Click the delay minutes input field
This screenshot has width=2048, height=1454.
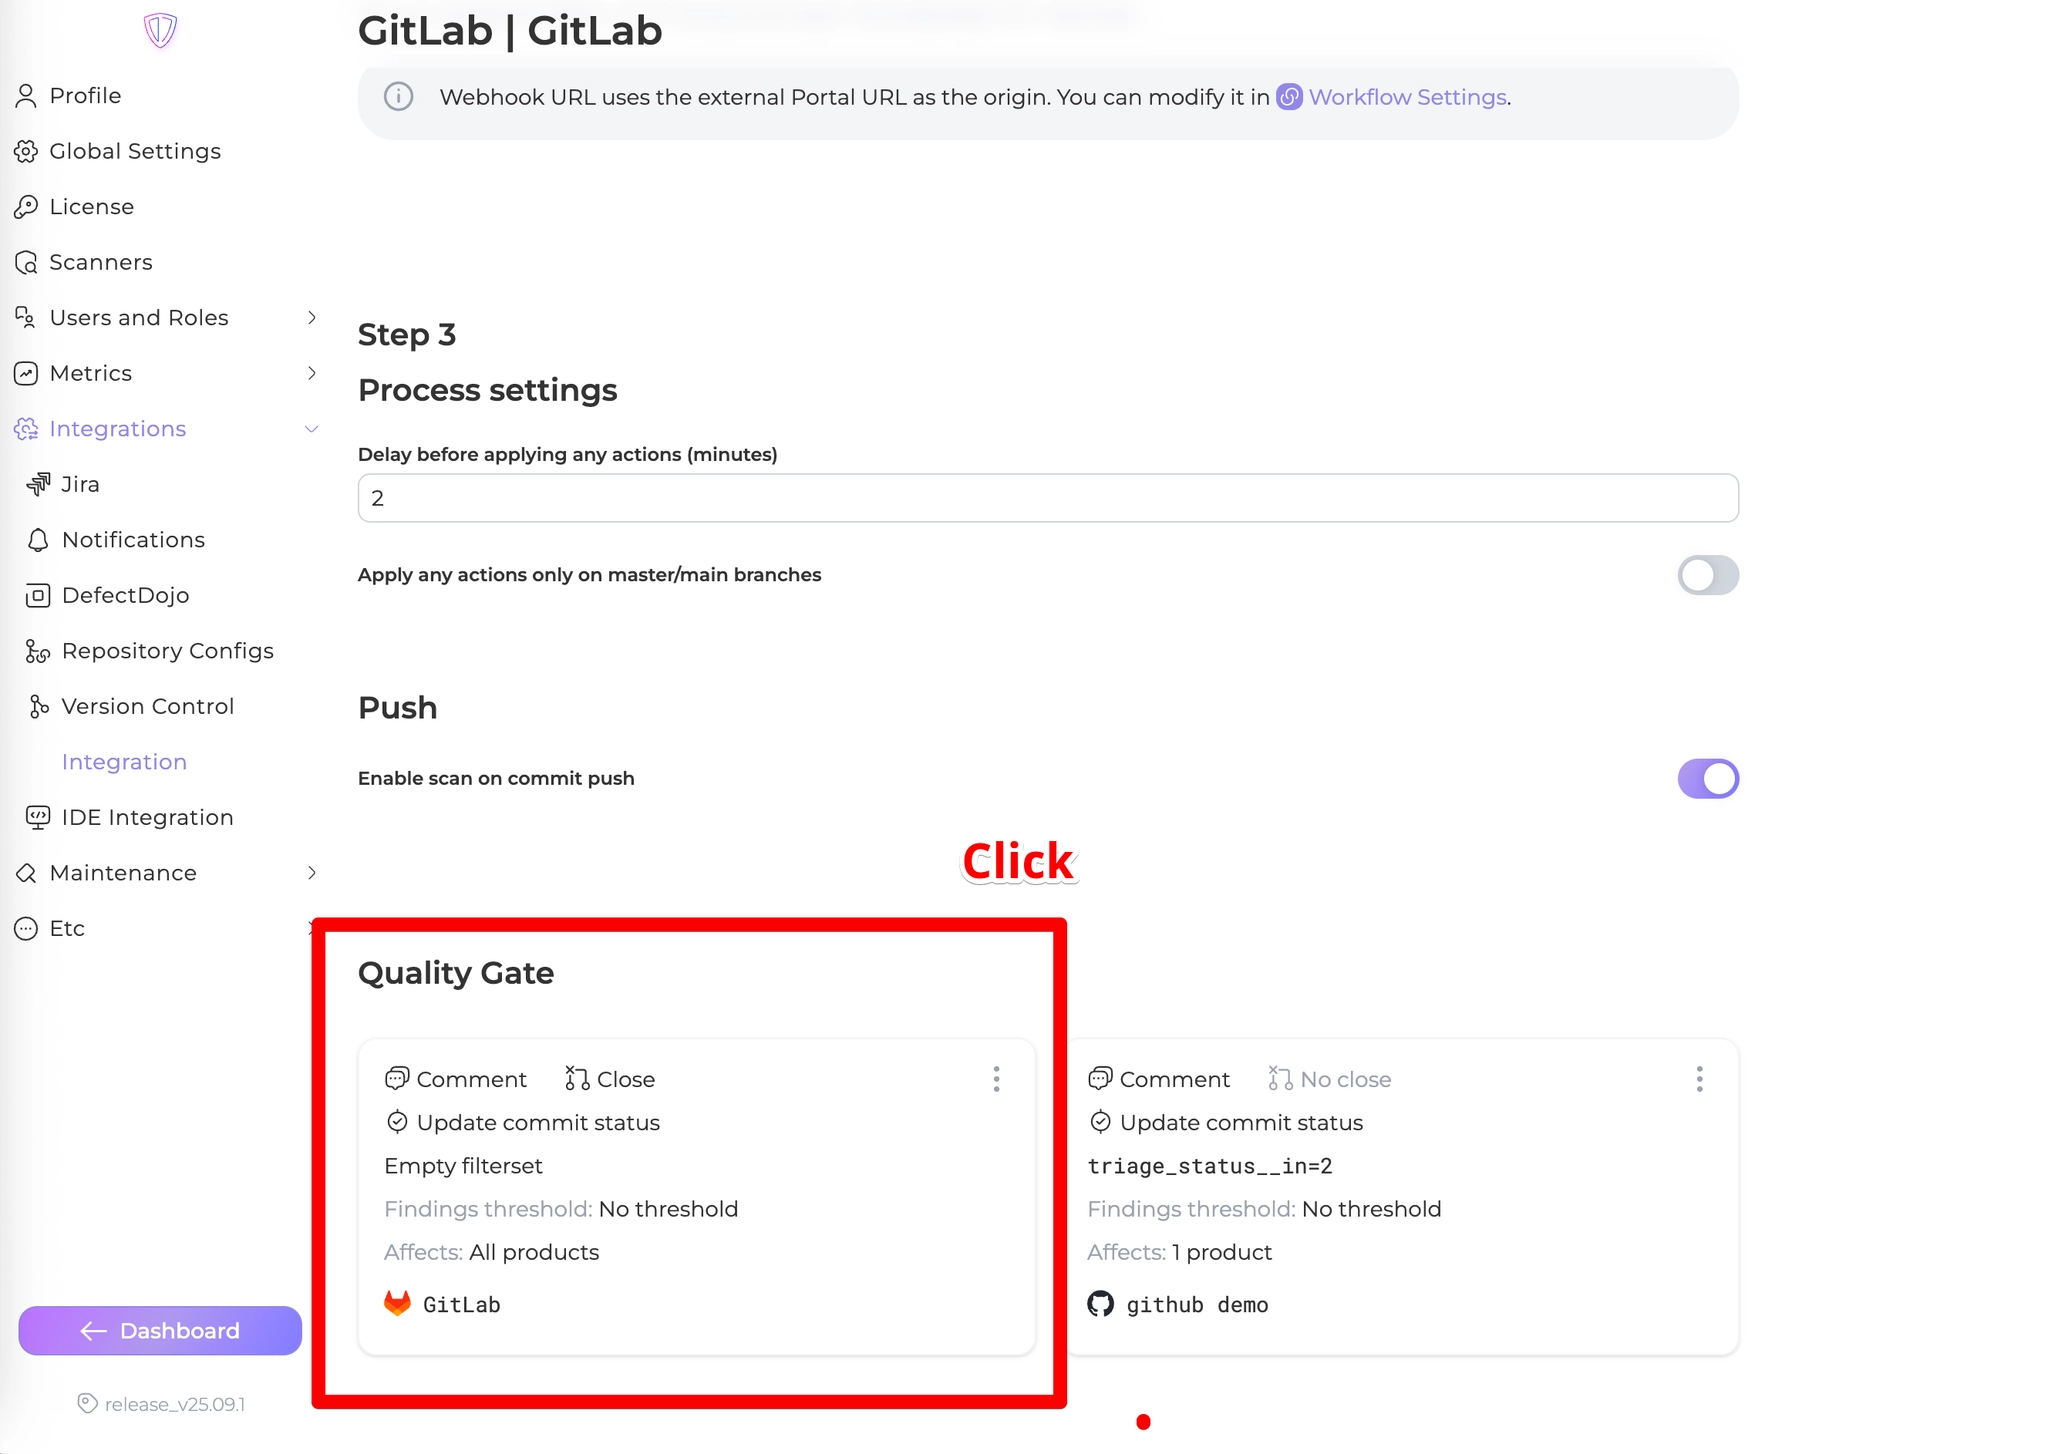click(x=1047, y=498)
